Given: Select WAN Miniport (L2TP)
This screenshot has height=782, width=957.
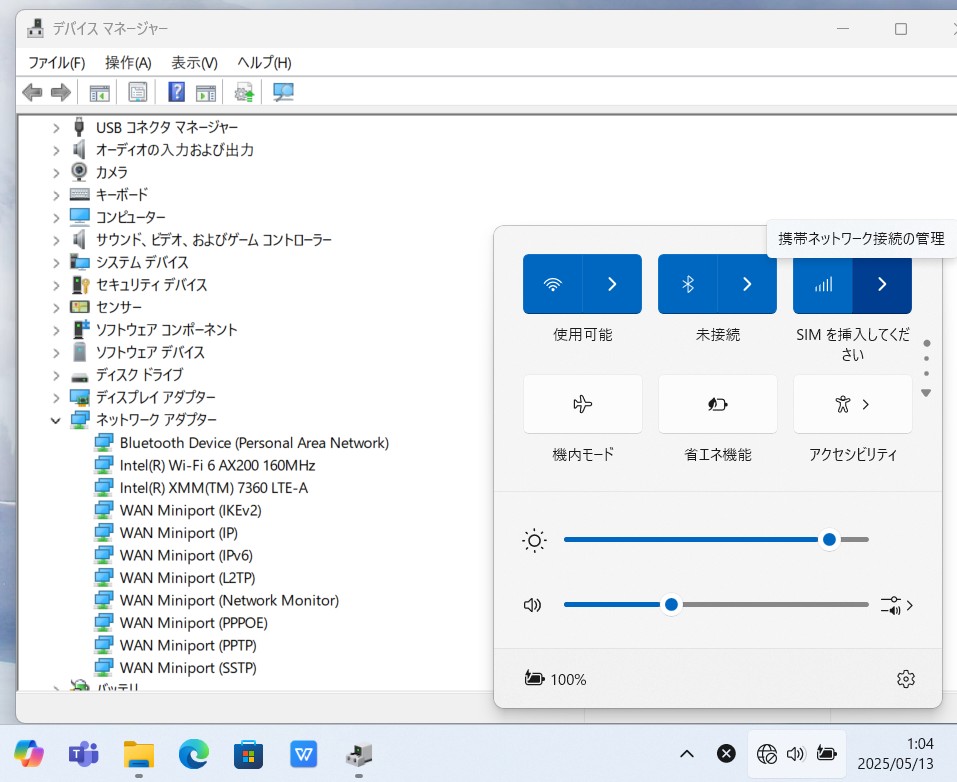Looking at the screenshot, I should point(187,577).
